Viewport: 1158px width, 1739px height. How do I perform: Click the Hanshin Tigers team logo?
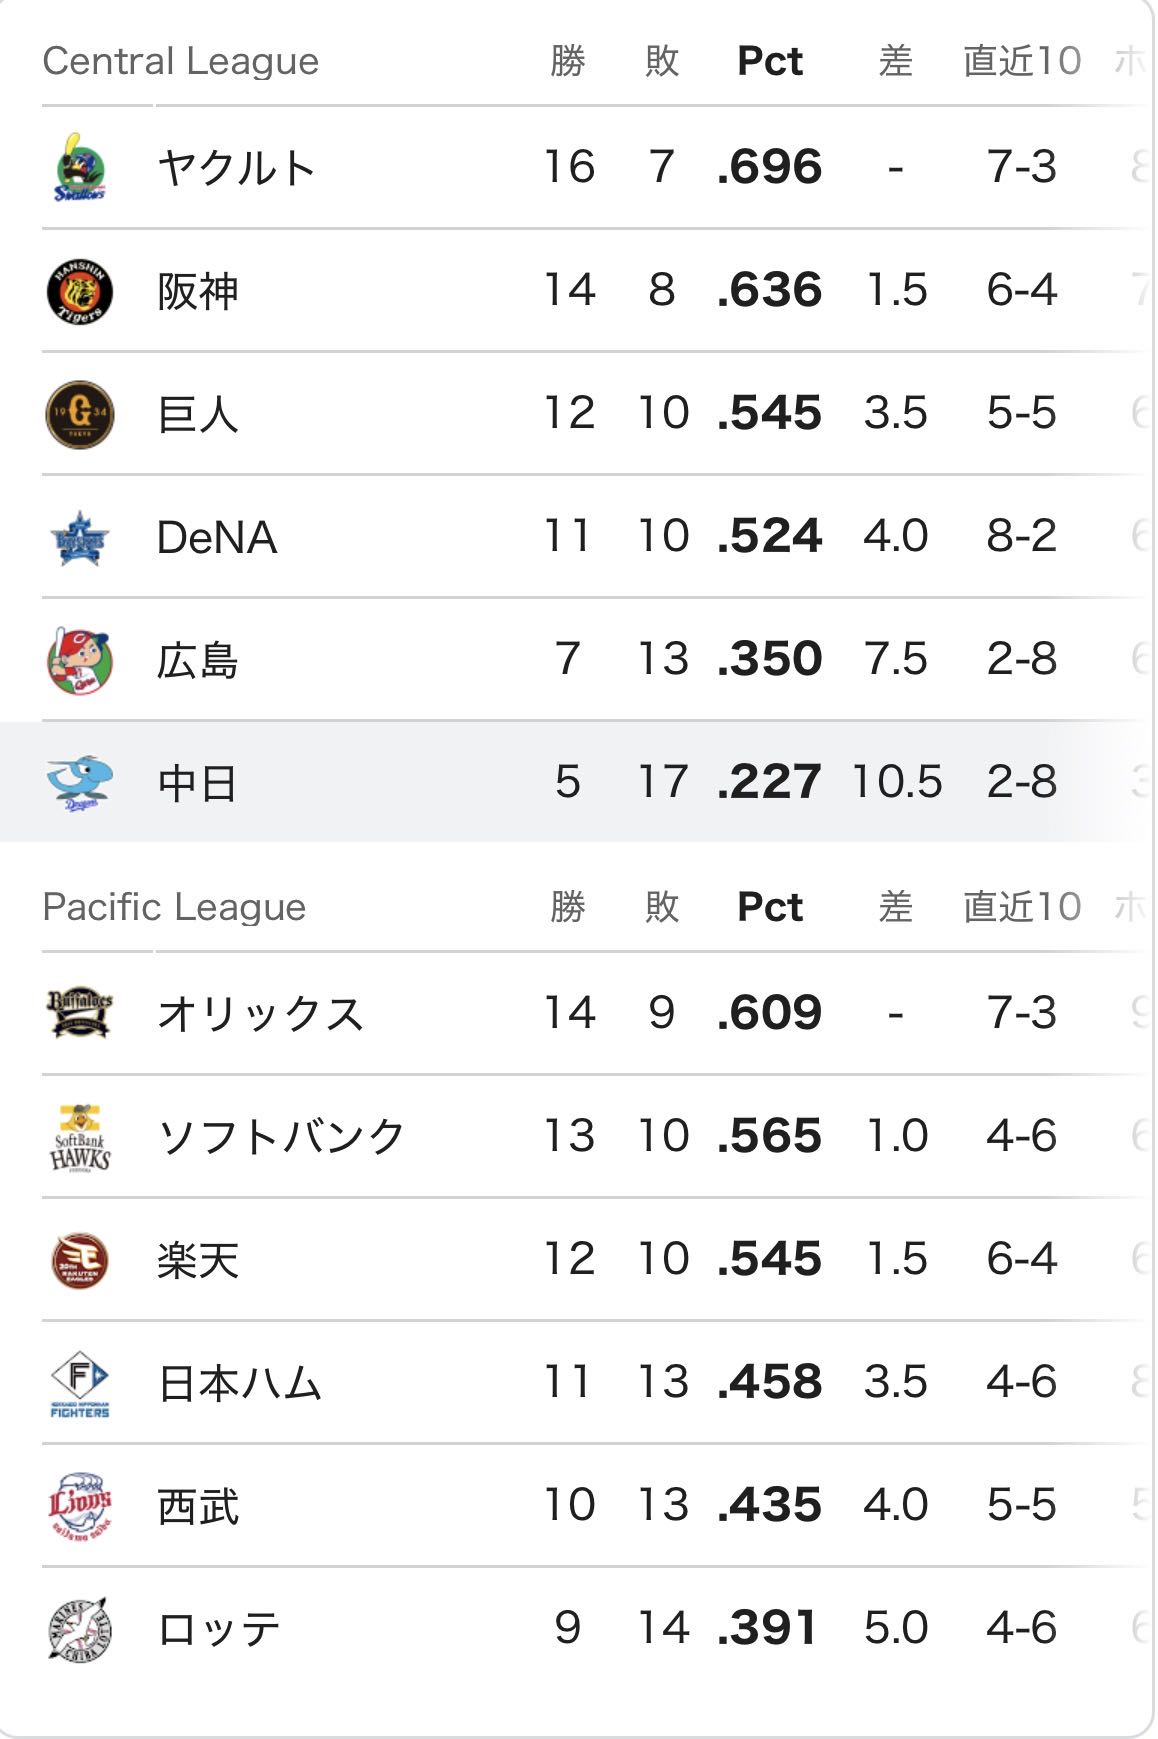(80, 291)
